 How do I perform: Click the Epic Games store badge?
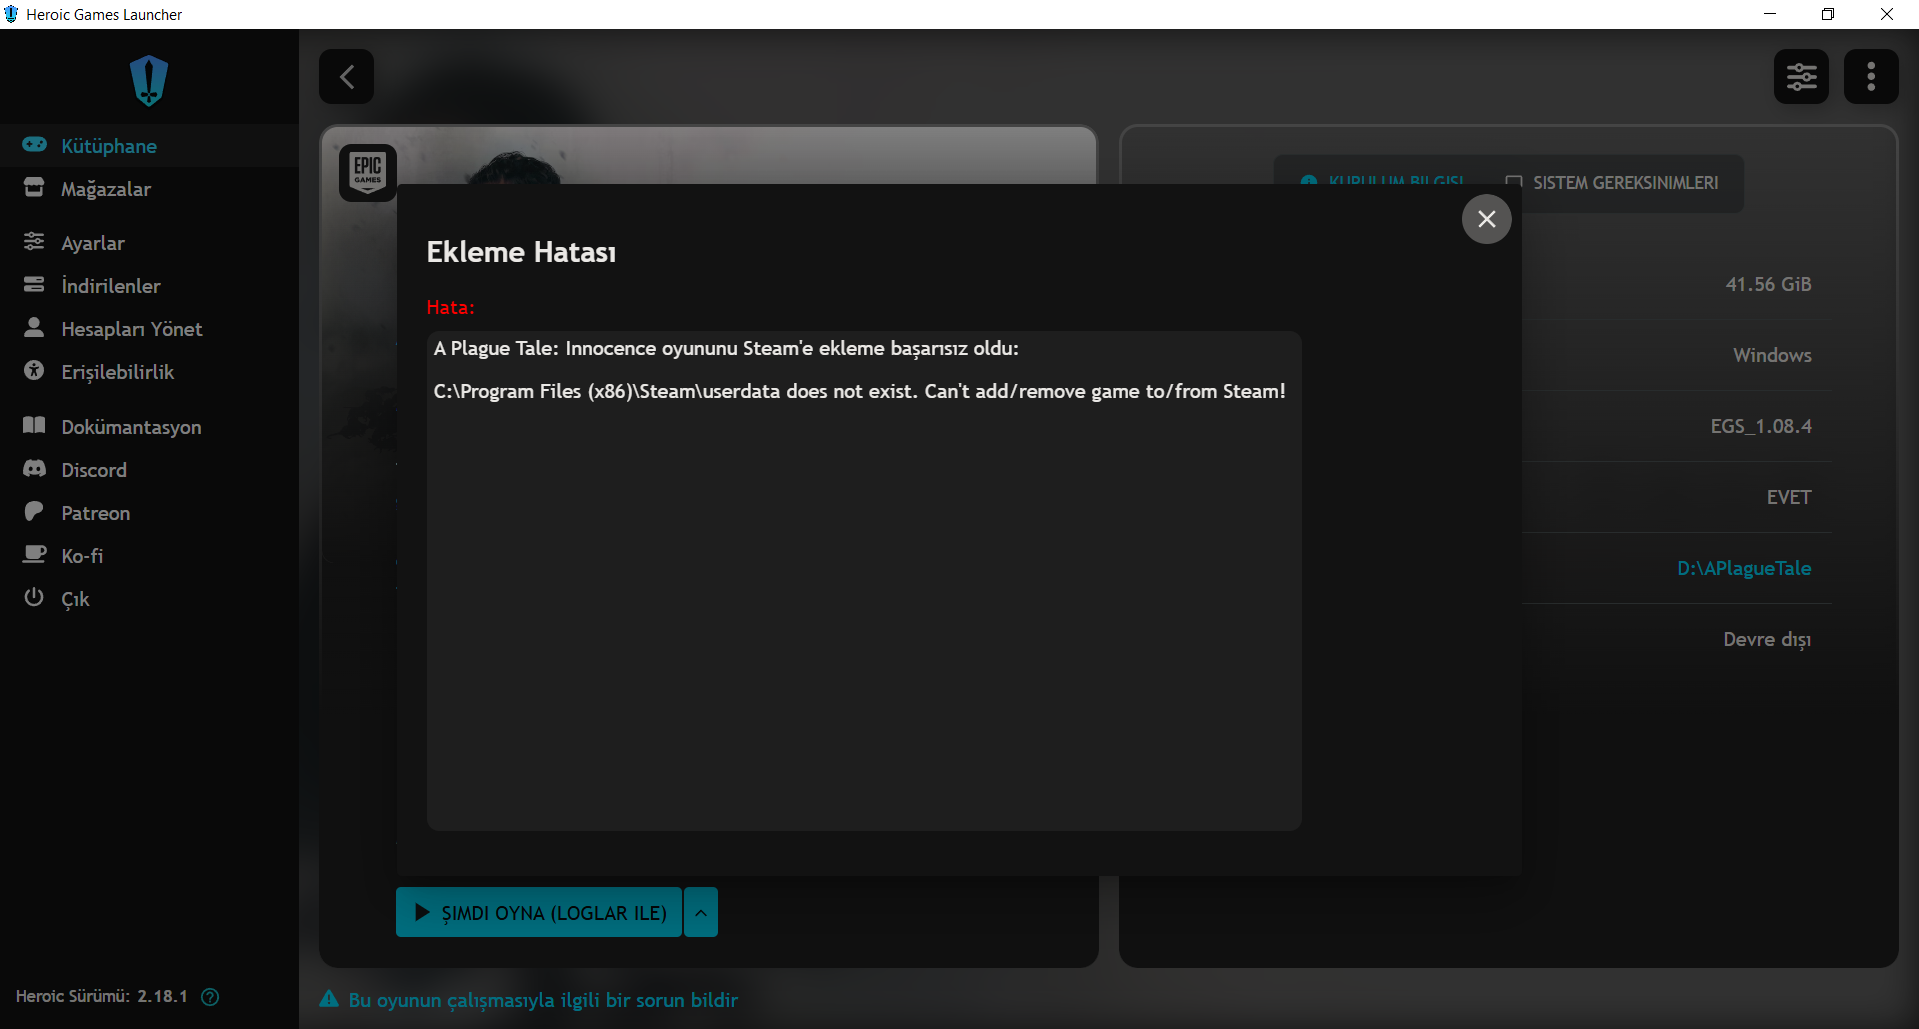point(367,173)
